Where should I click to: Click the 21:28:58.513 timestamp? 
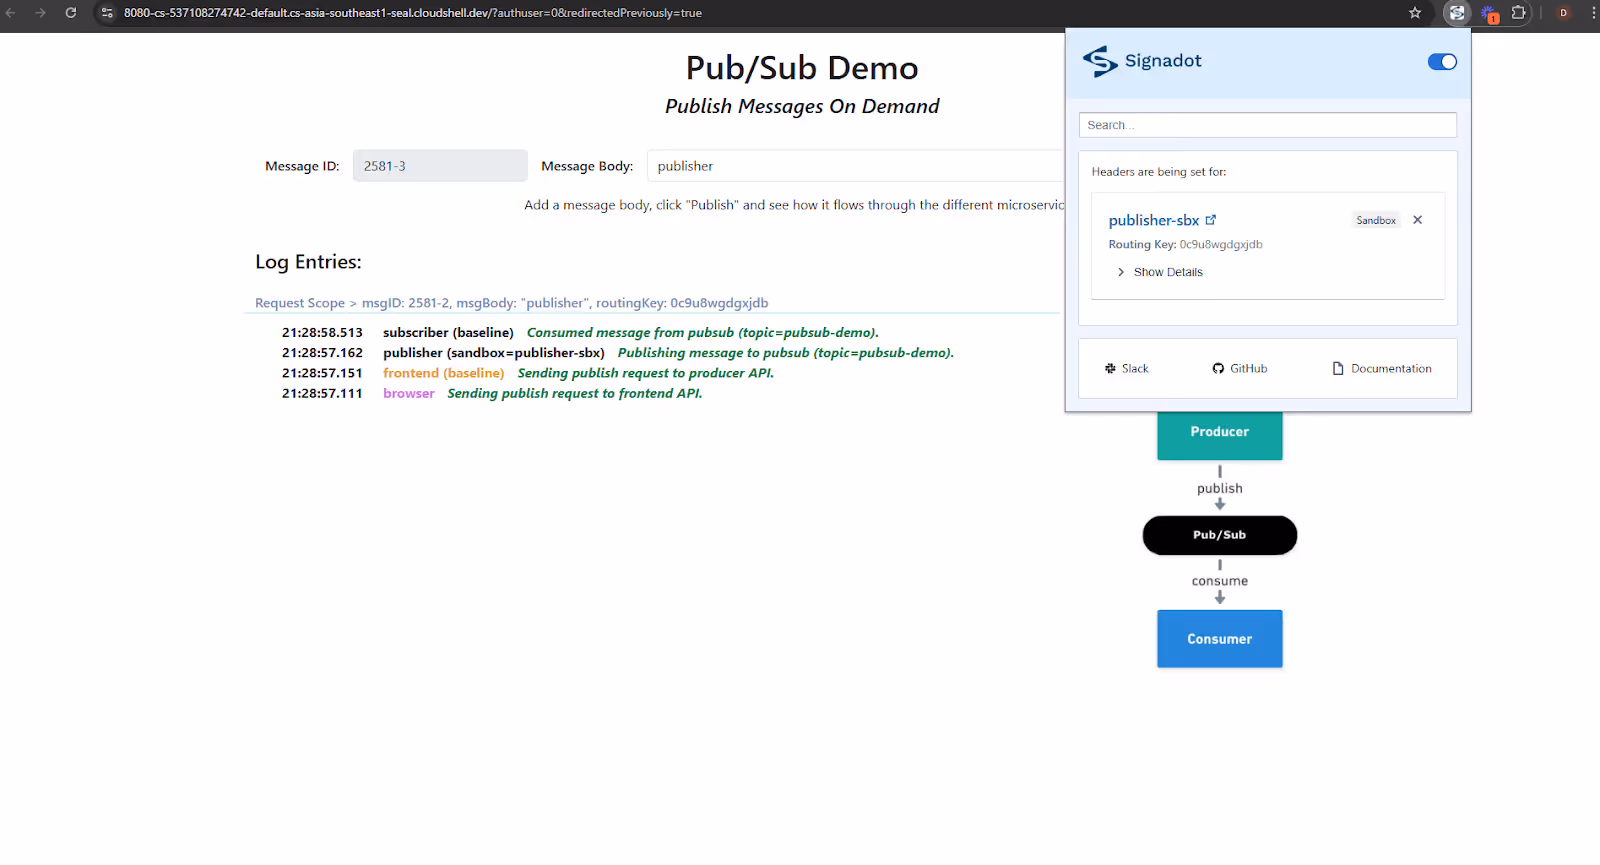point(322,333)
